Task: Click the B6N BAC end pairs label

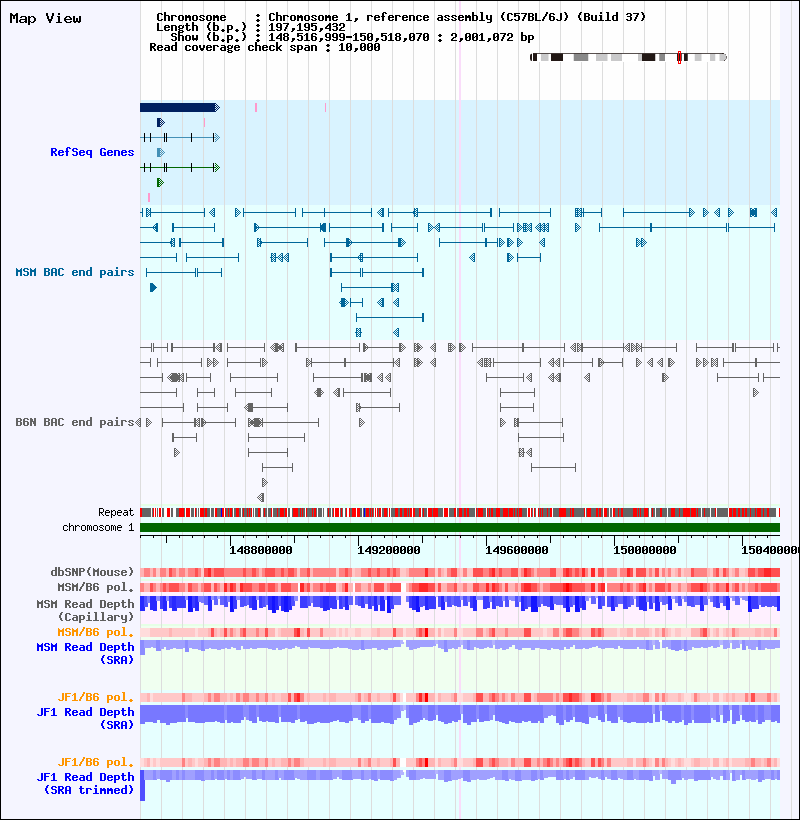Action: point(75,422)
